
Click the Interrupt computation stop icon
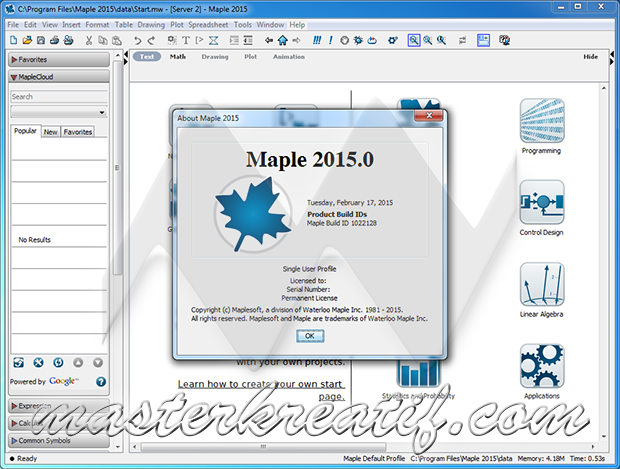click(x=344, y=40)
